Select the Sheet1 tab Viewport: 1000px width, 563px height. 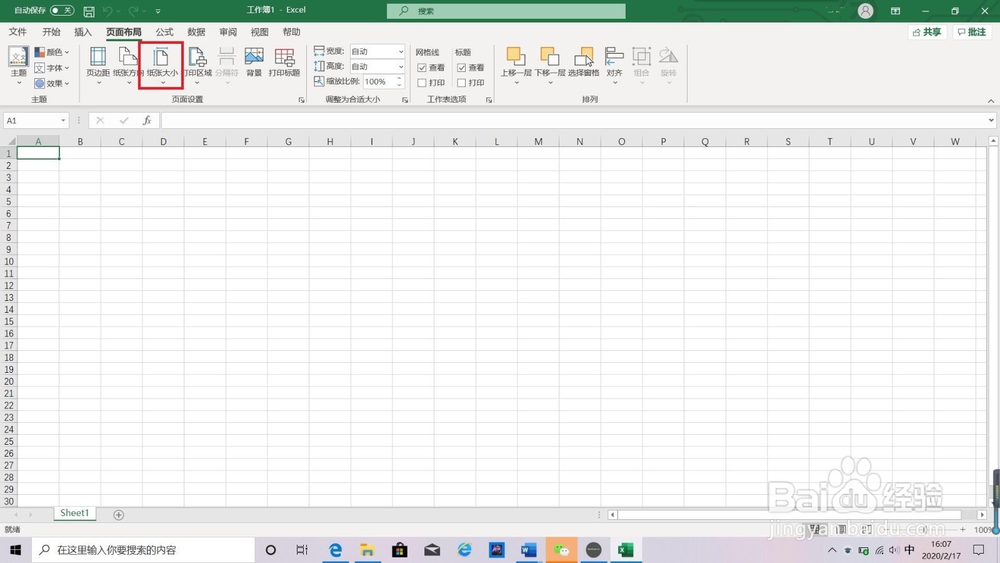[75, 513]
